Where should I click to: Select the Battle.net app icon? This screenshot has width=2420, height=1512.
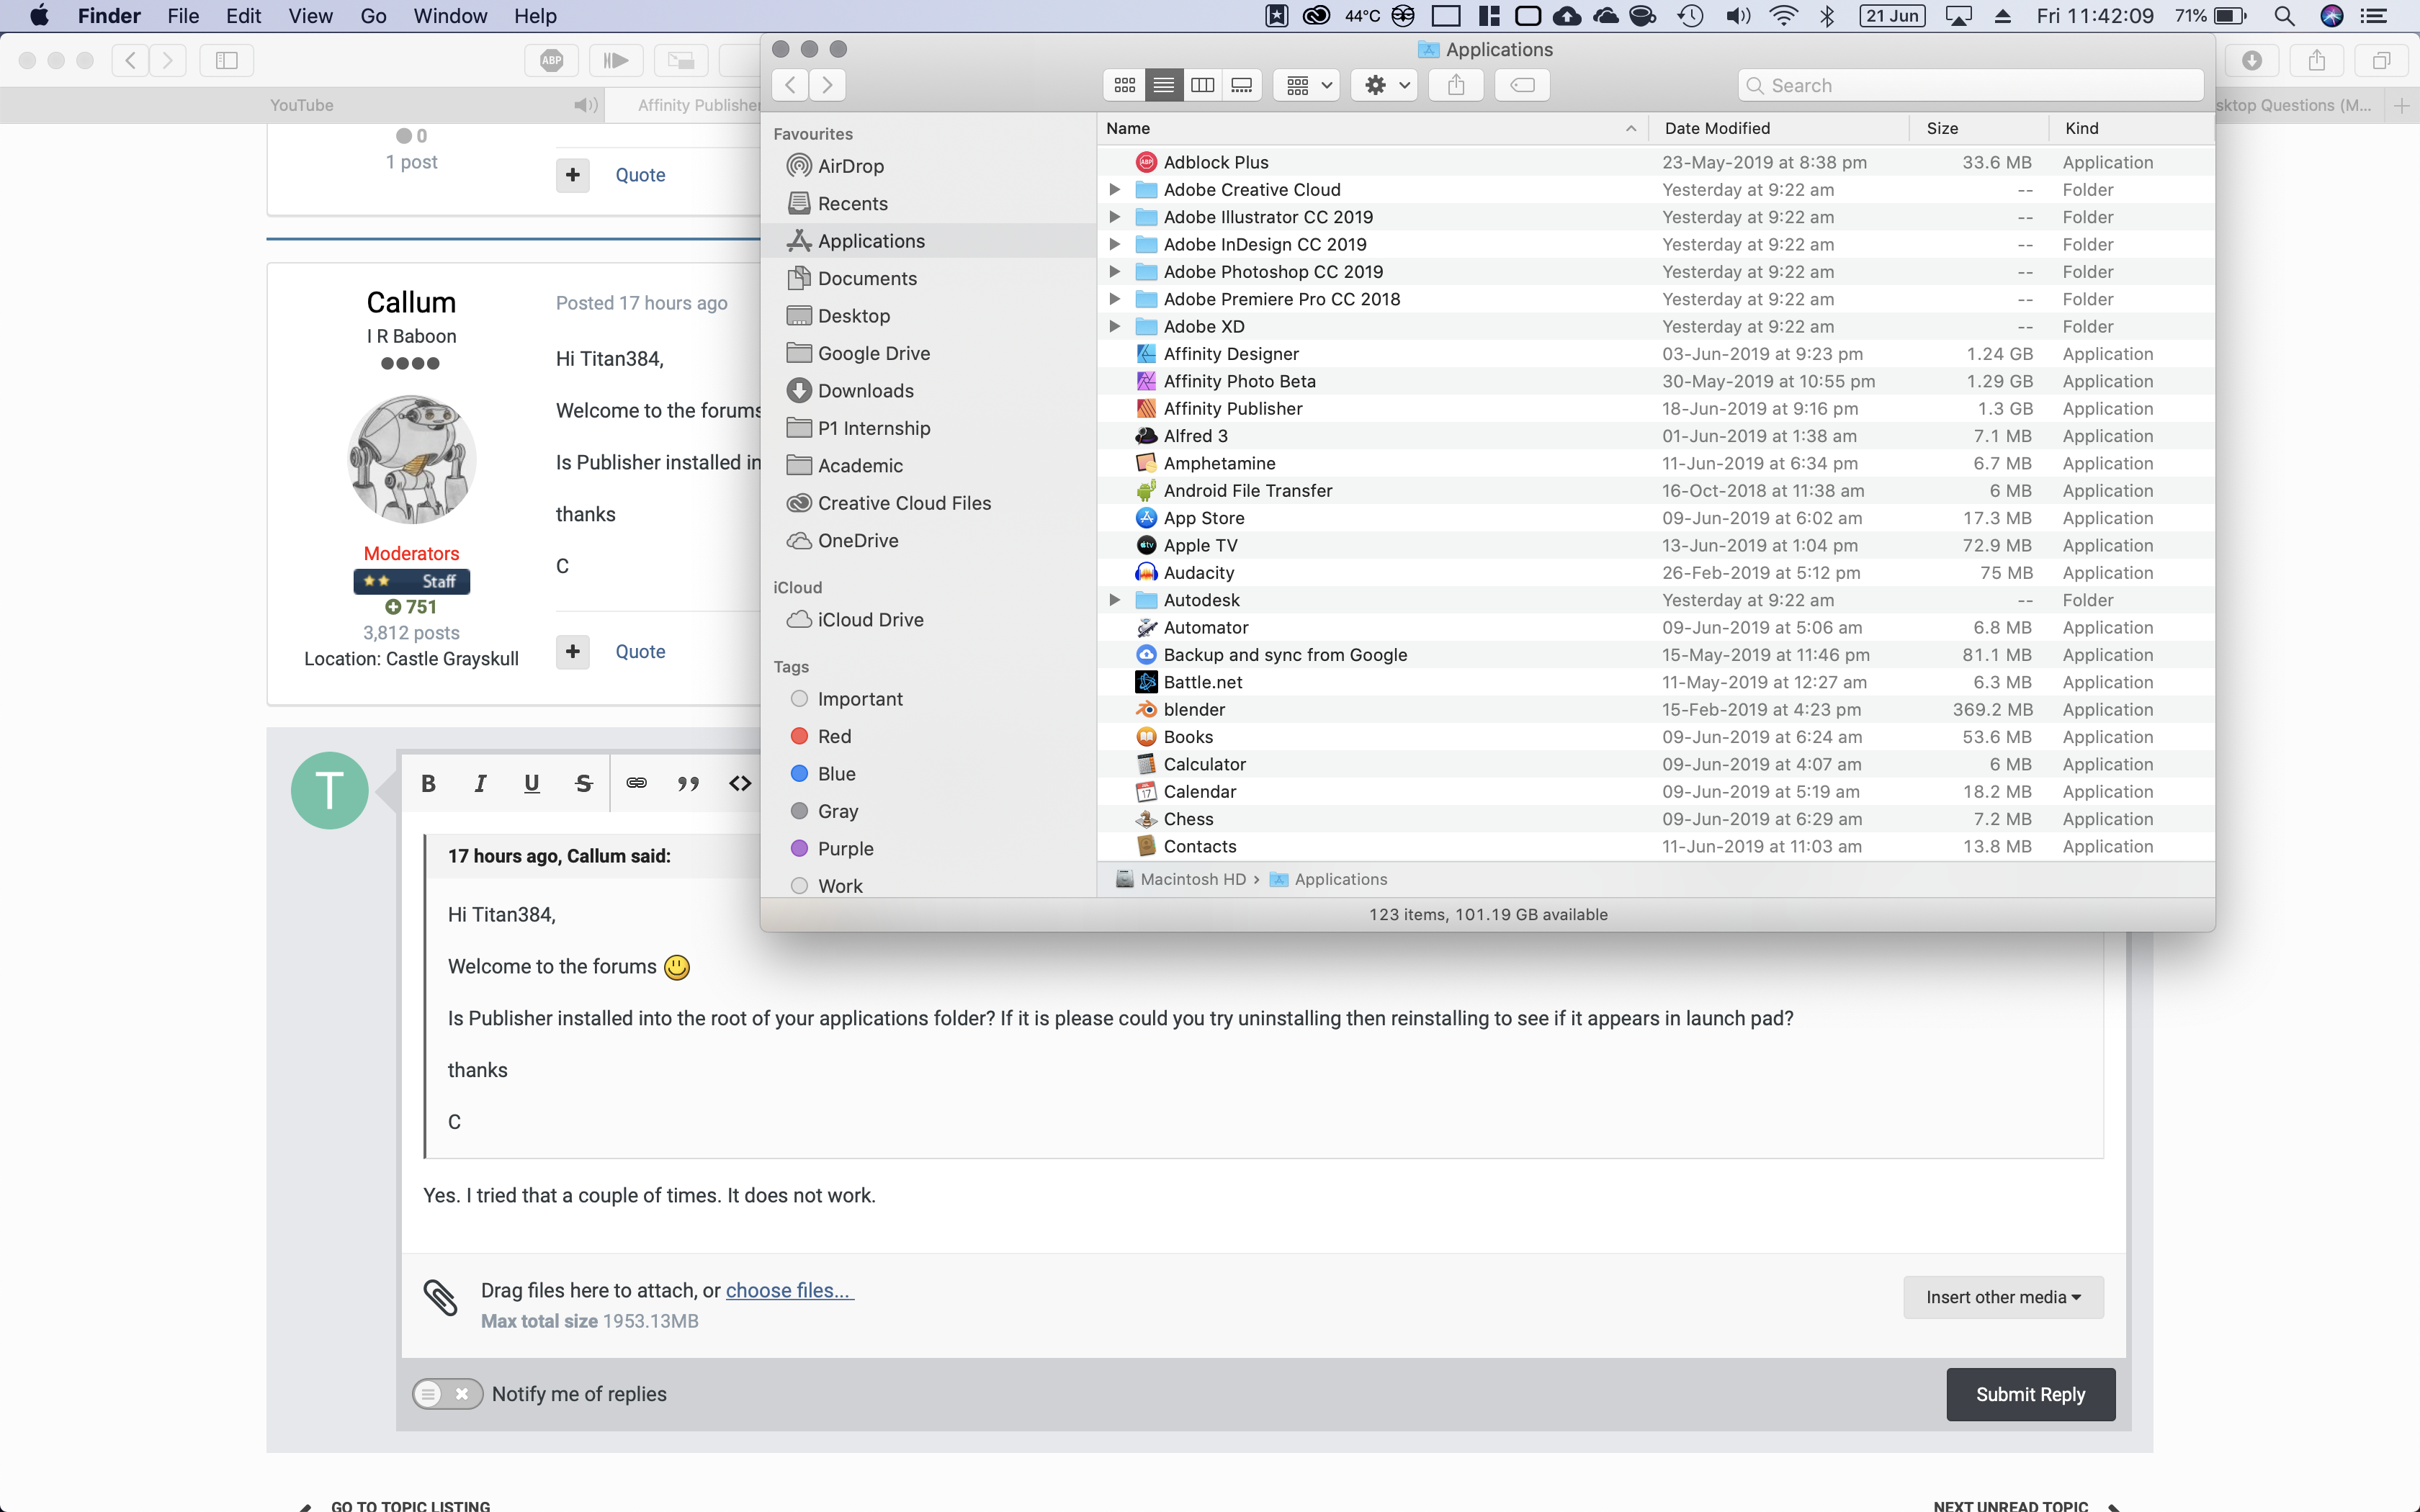(x=1146, y=682)
